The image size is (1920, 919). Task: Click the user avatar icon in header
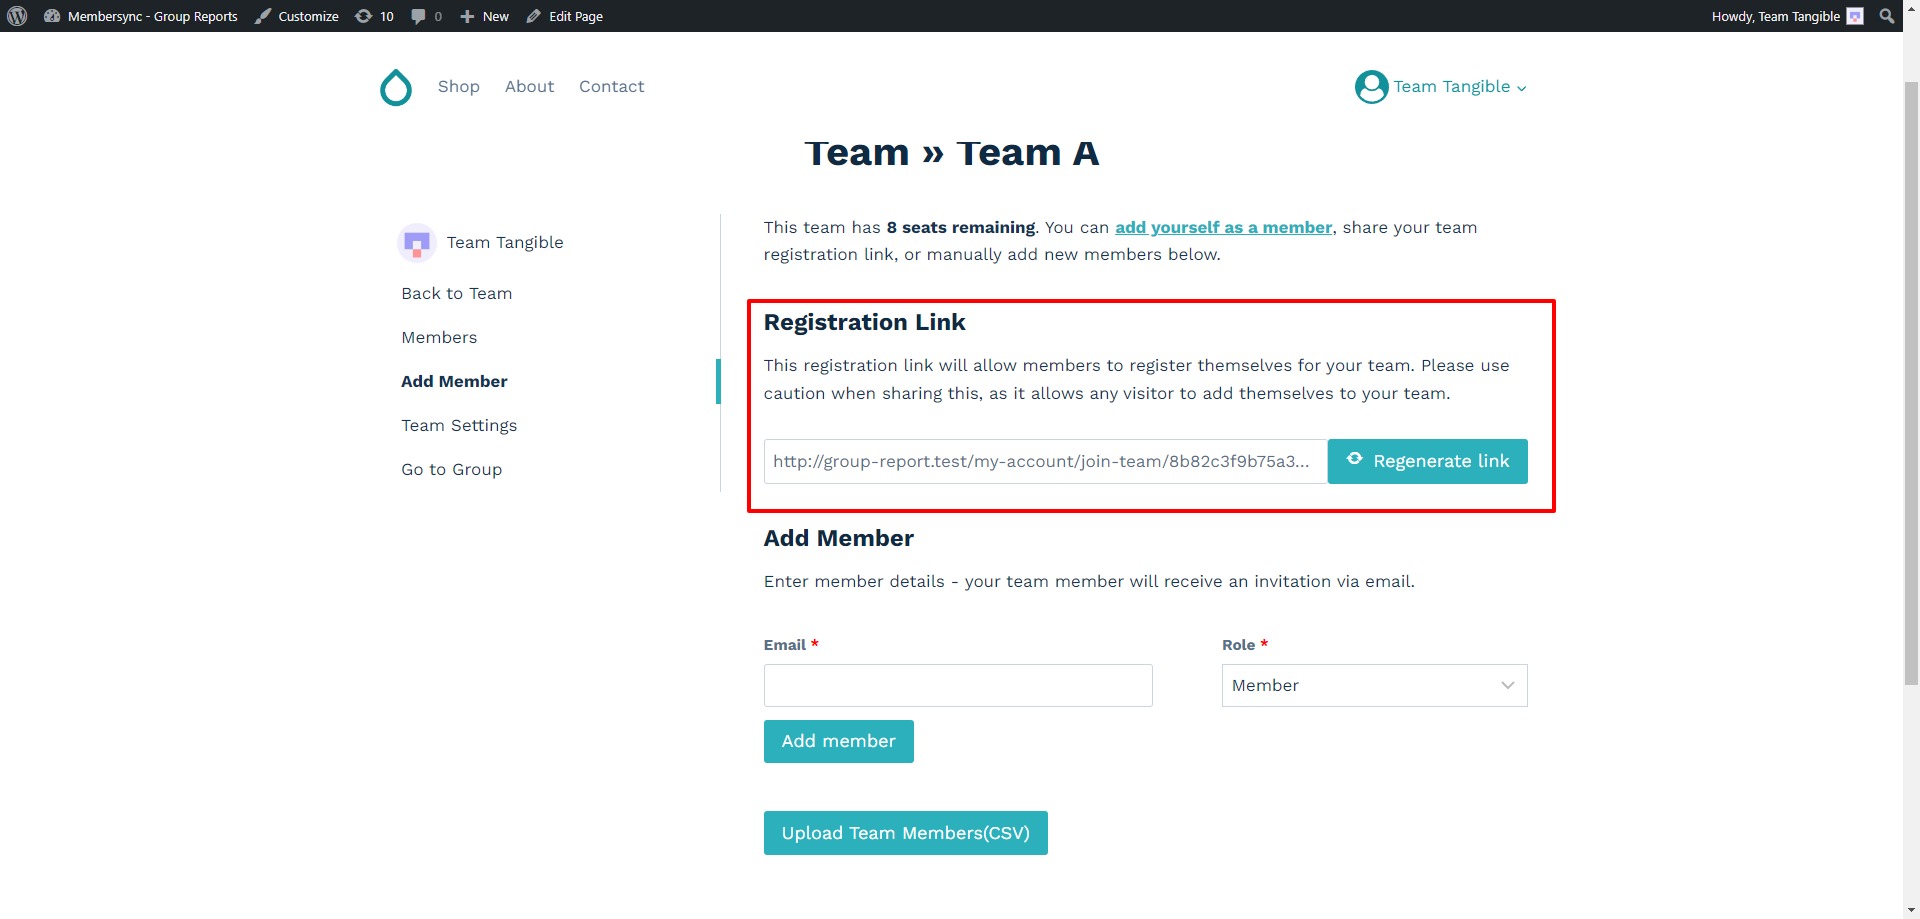tap(1371, 87)
